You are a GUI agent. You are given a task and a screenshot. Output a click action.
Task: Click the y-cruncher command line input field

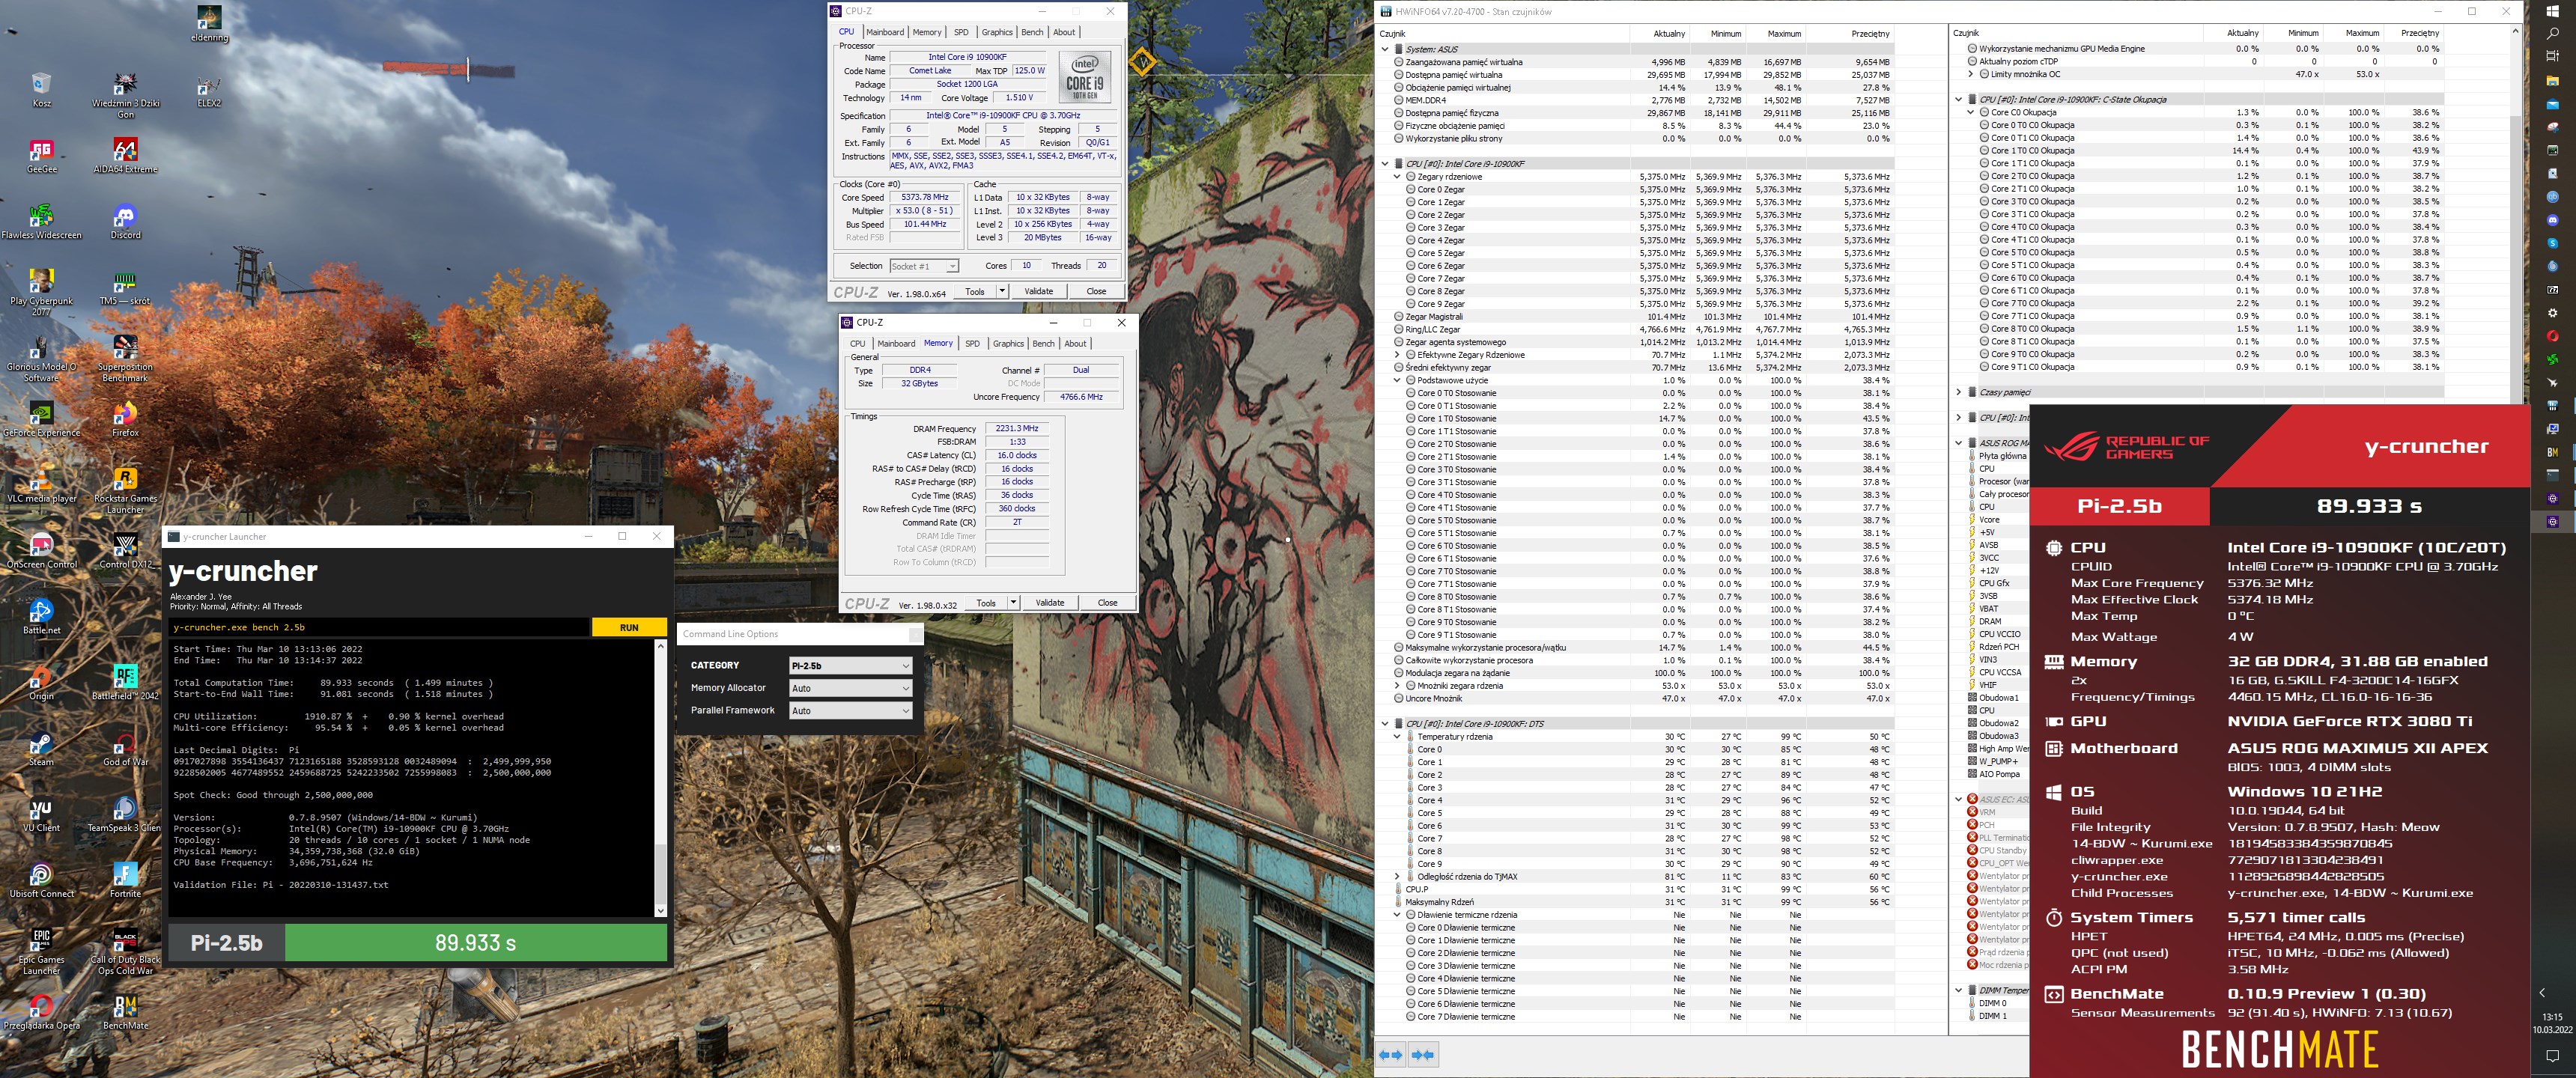point(380,628)
